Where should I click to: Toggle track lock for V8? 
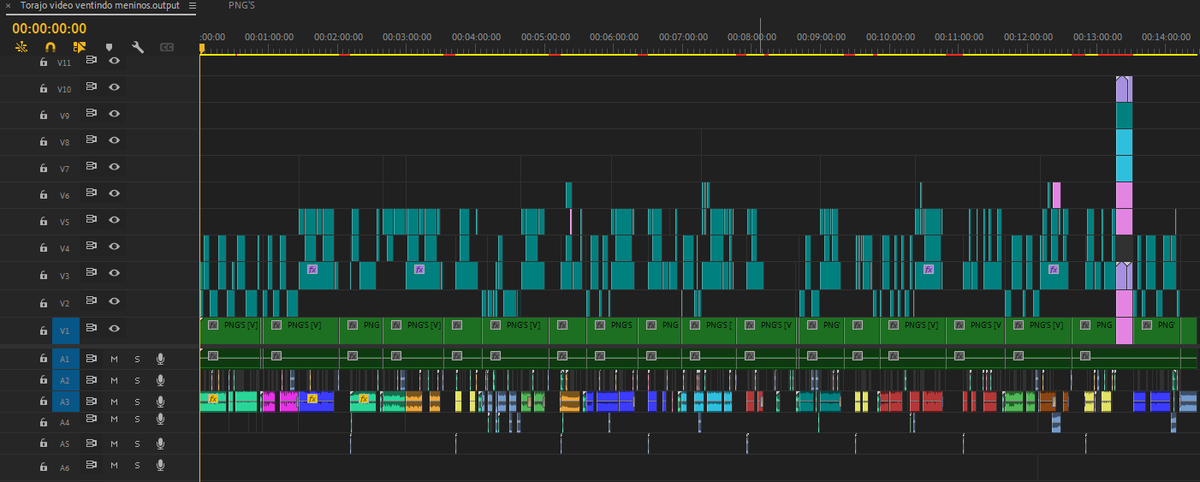click(43, 142)
